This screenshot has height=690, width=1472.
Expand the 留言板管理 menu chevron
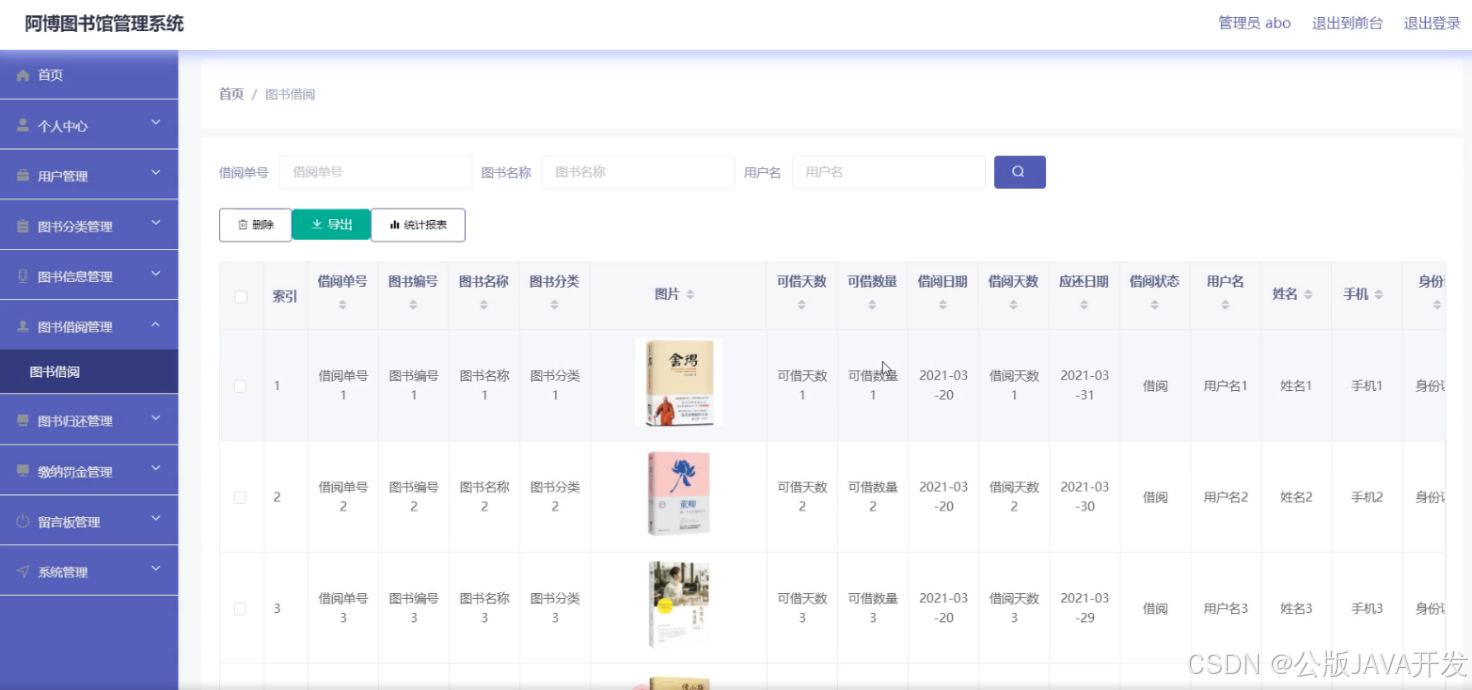(156, 519)
